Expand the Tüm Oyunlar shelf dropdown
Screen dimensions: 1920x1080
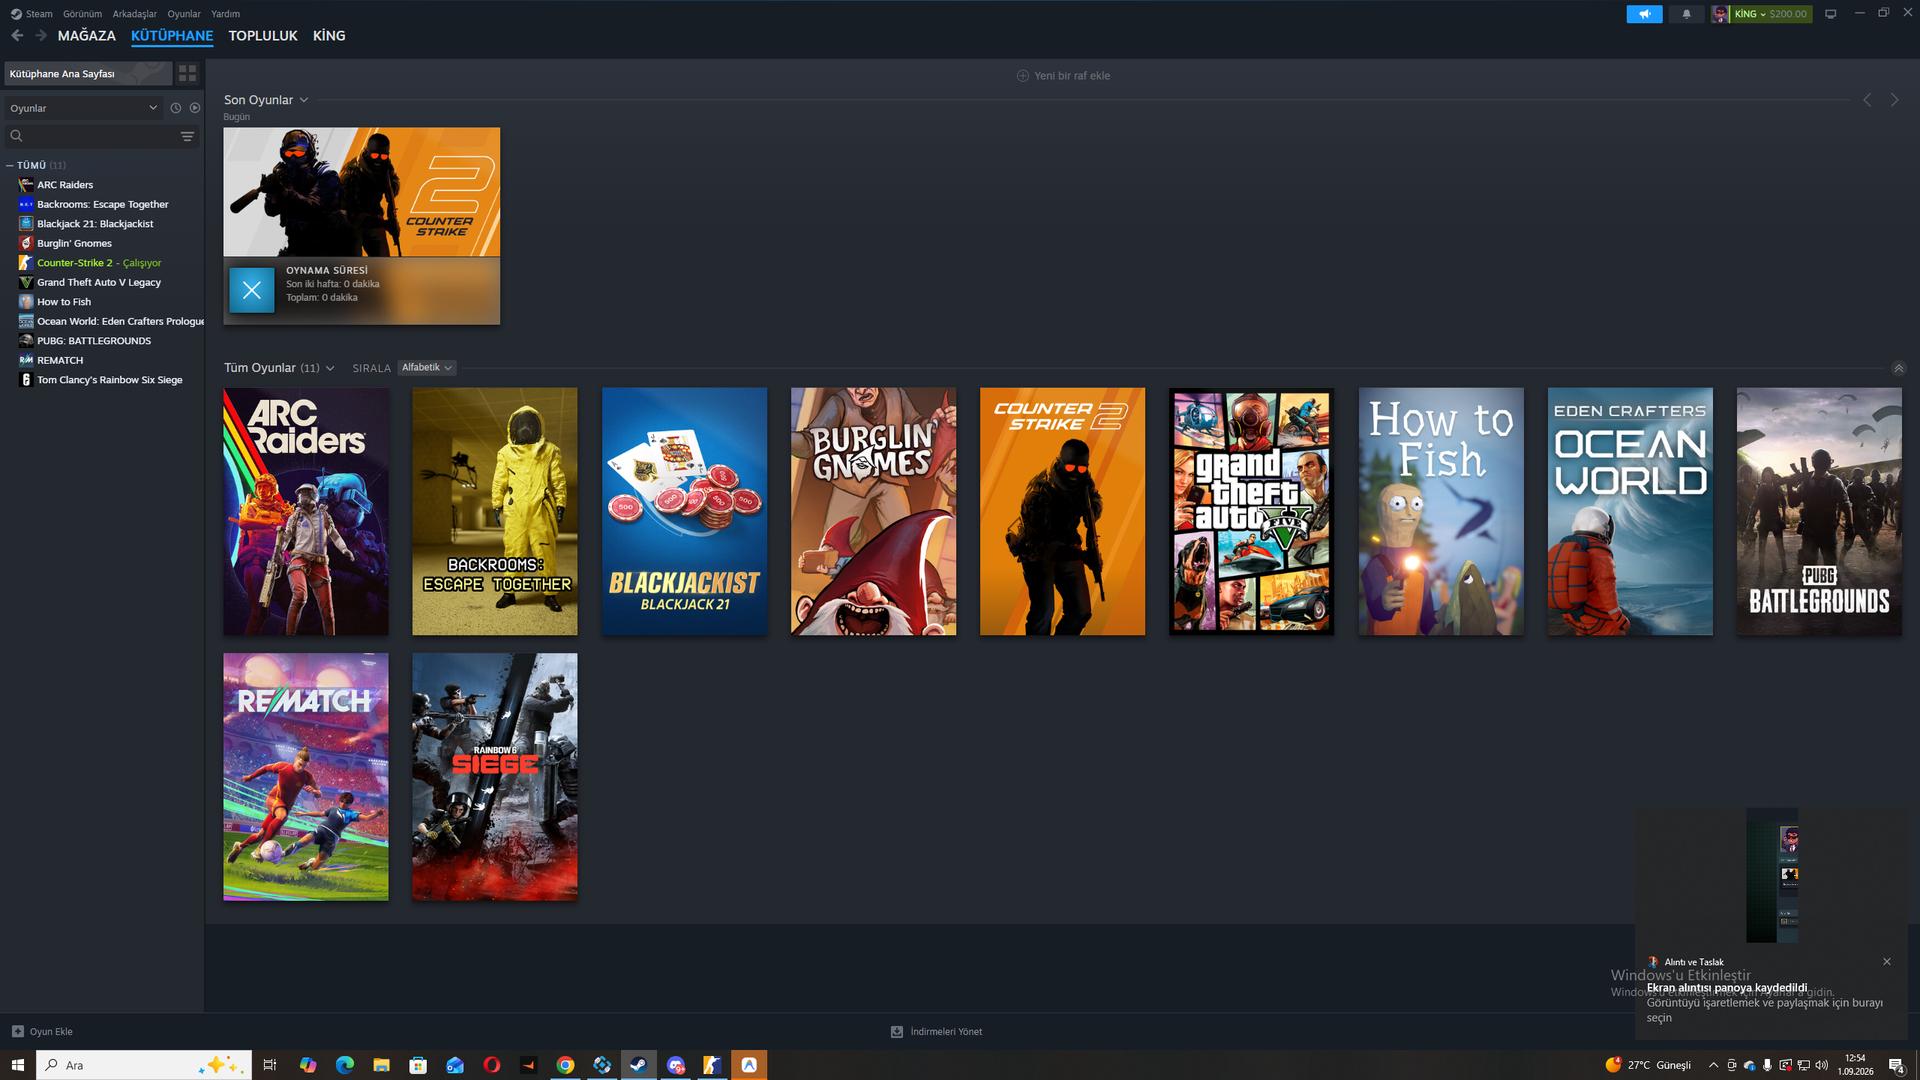330,368
